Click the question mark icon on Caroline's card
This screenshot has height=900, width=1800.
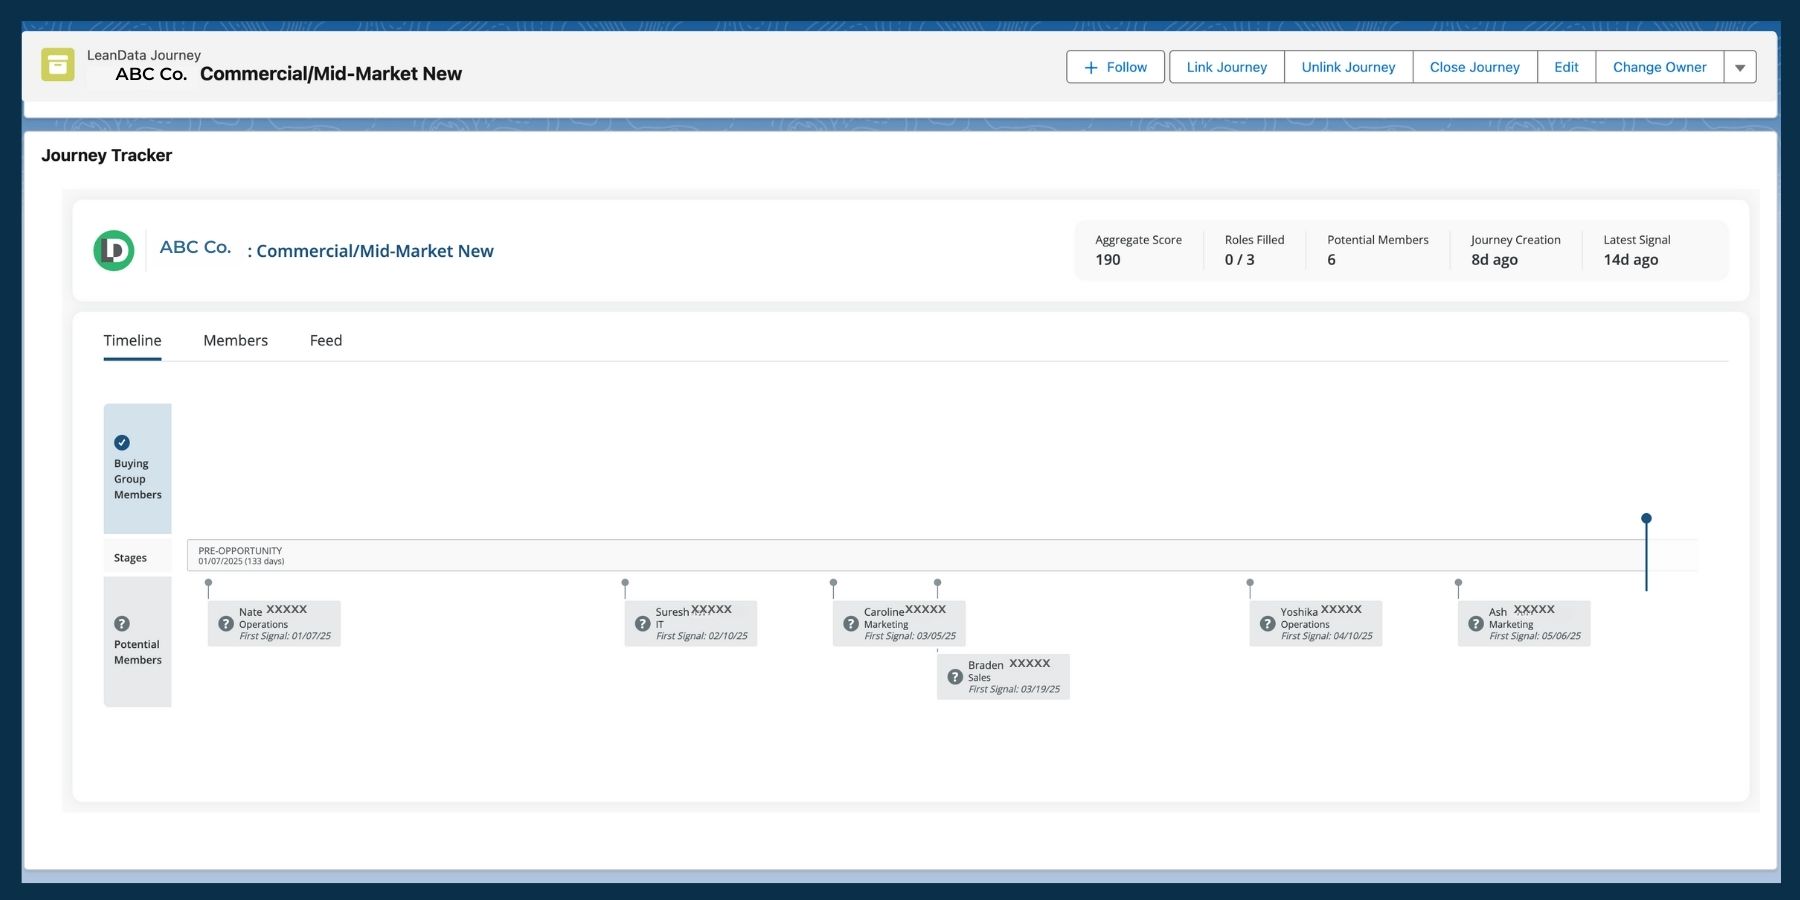[849, 623]
